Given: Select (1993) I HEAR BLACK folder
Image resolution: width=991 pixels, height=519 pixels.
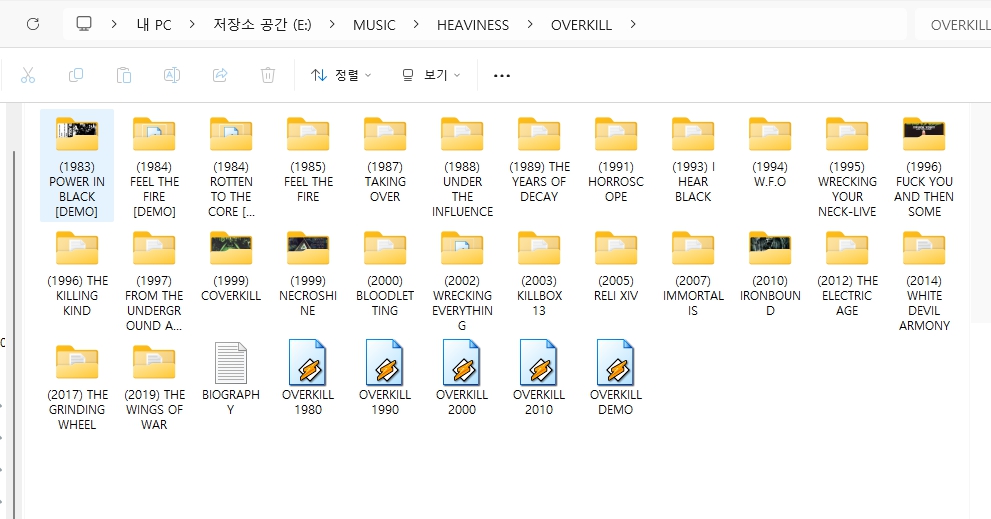Looking at the screenshot, I should click(x=693, y=158).
